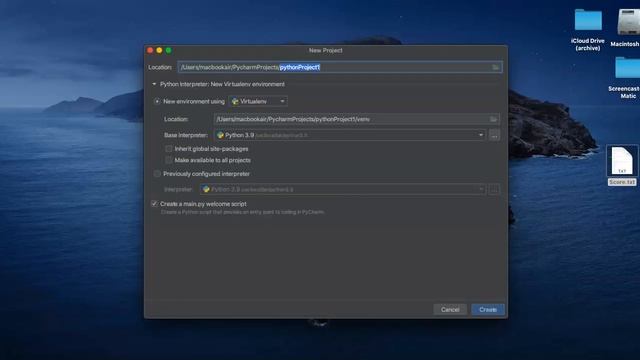Click the ellipsis button beside Interpreter dropdown
The height and width of the screenshot is (360, 640).
[494, 189]
